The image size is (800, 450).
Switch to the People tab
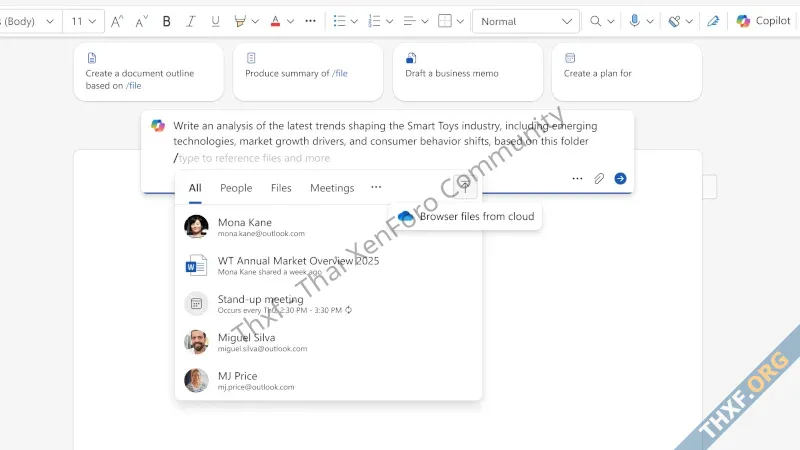point(236,188)
